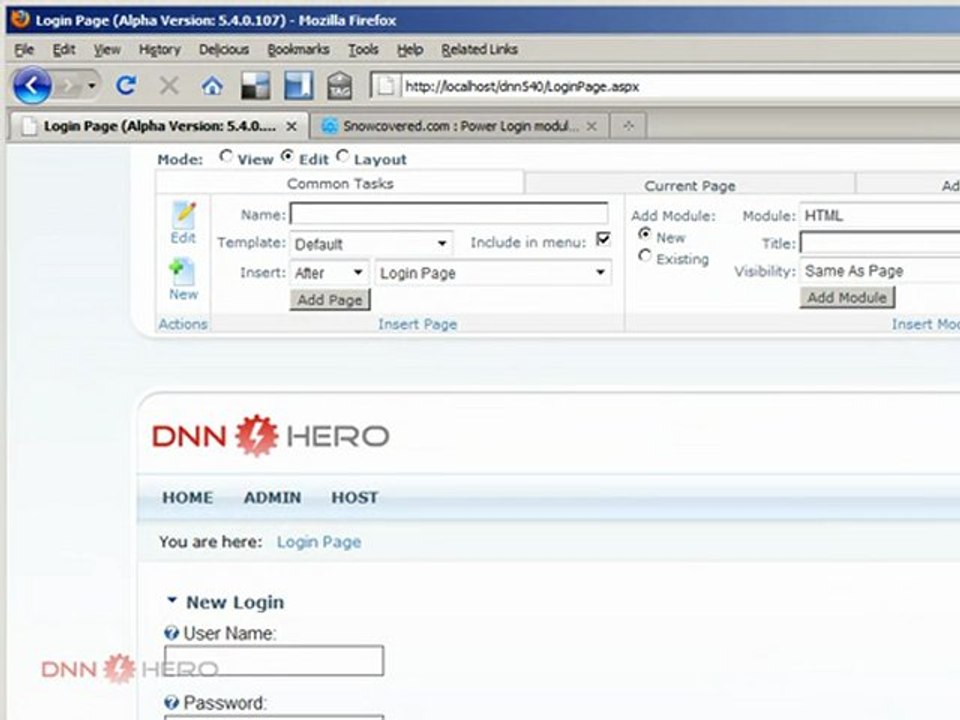
Task: Click the New page icon with green plus
Action: tap(182, 271)
